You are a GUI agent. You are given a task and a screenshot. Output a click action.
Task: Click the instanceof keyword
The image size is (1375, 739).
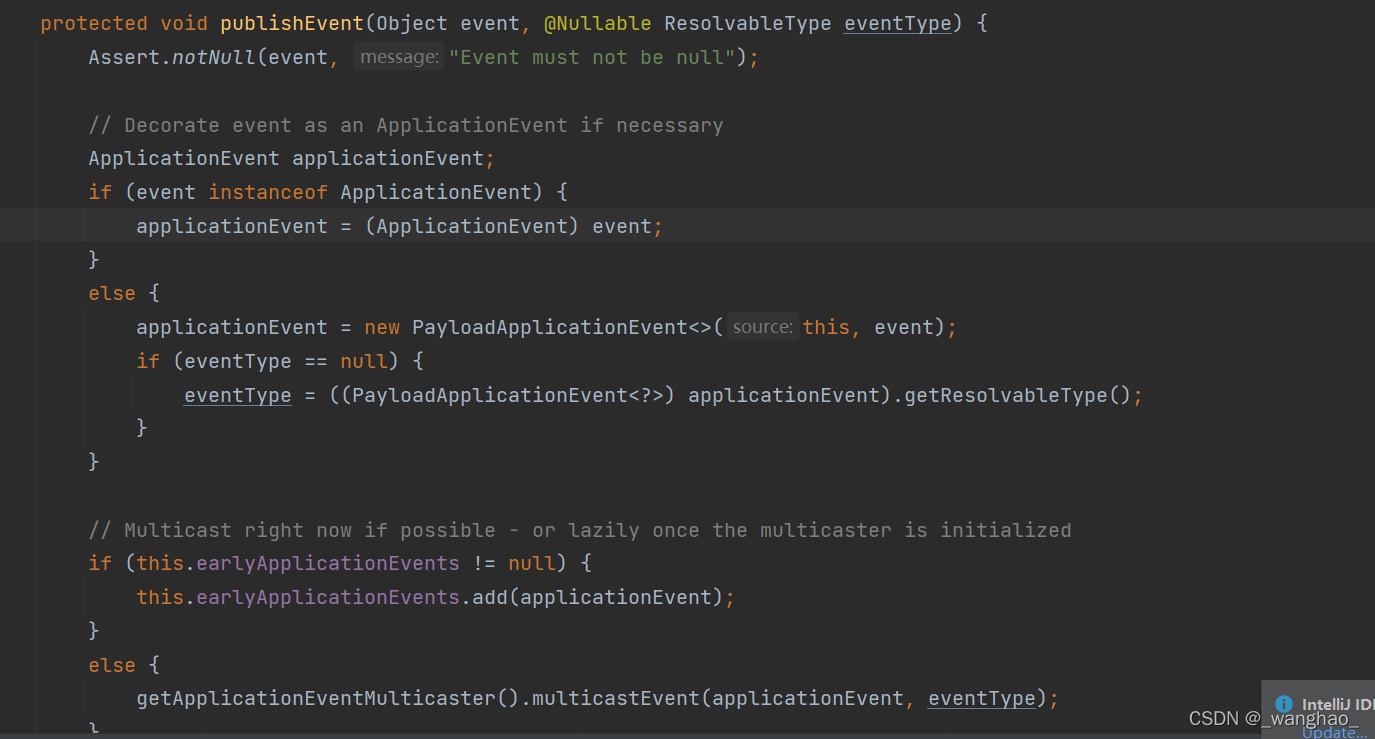pos(268,191)
